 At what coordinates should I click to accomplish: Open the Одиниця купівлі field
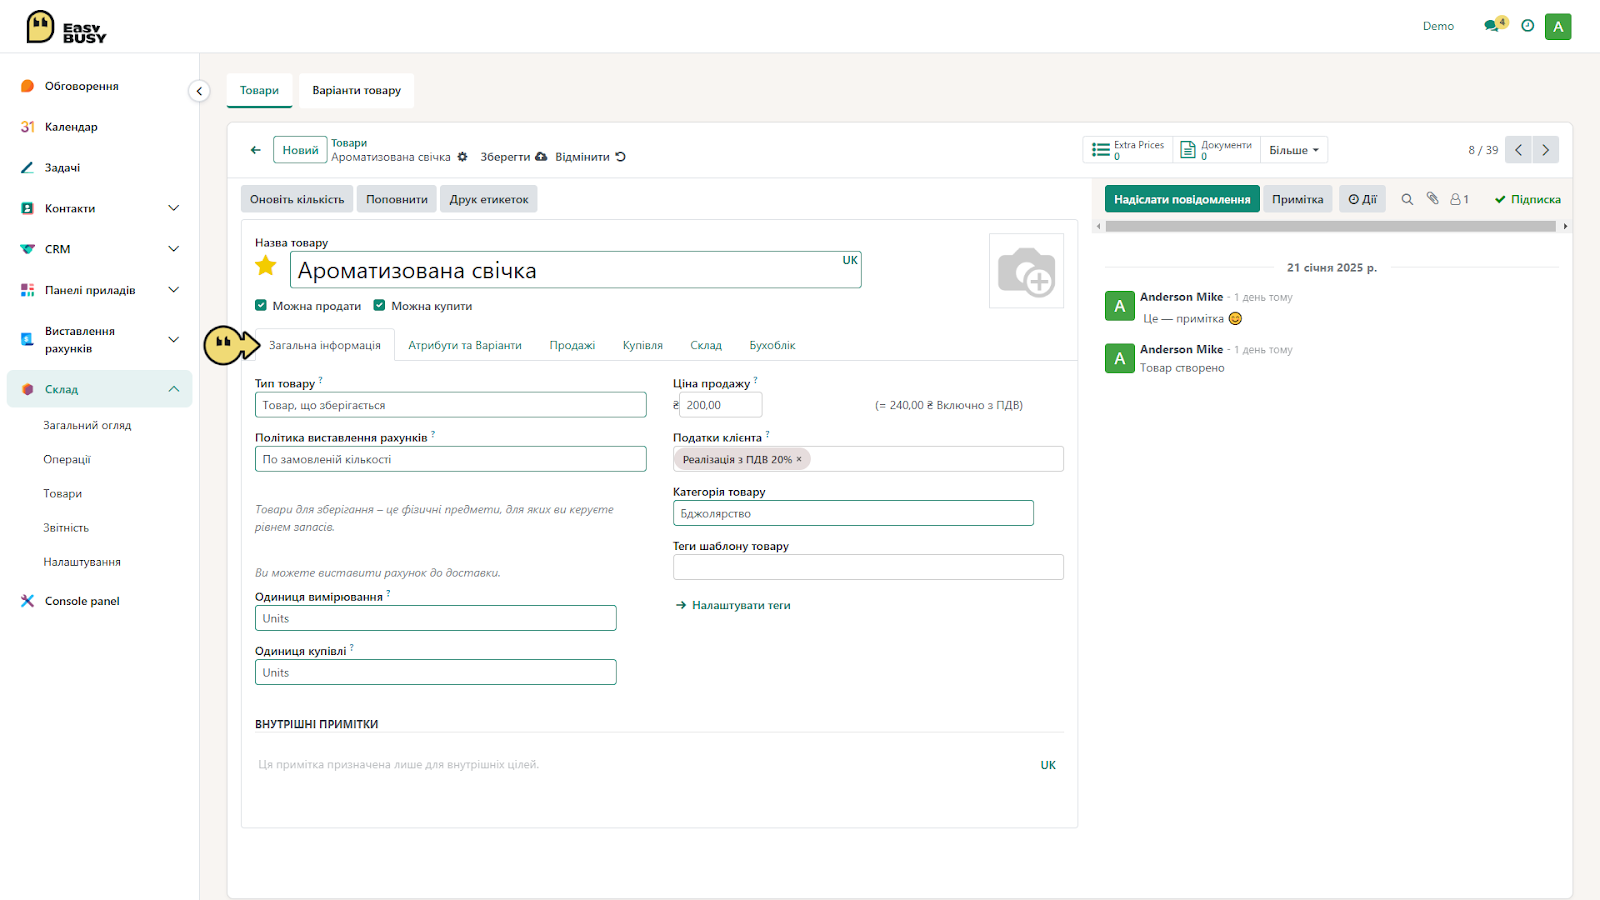point(436,672)
